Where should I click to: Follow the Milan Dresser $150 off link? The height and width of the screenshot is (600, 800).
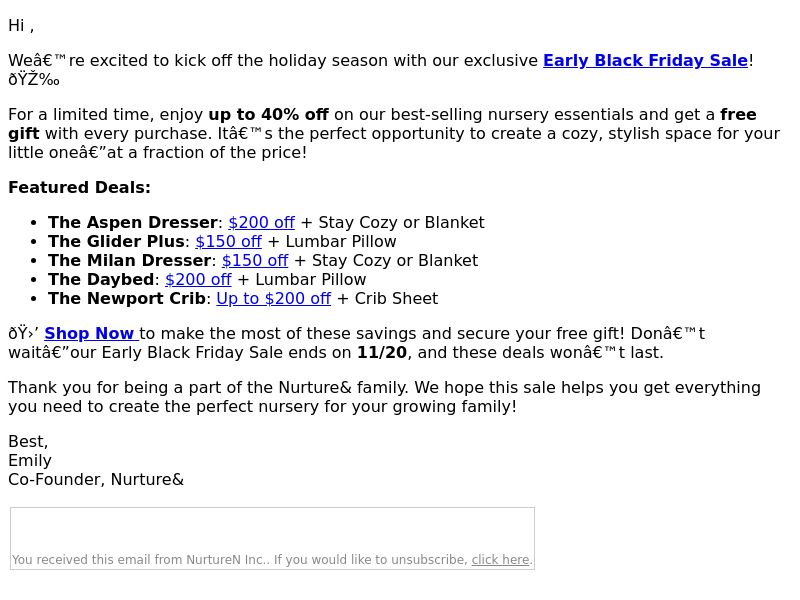(255, 261)
